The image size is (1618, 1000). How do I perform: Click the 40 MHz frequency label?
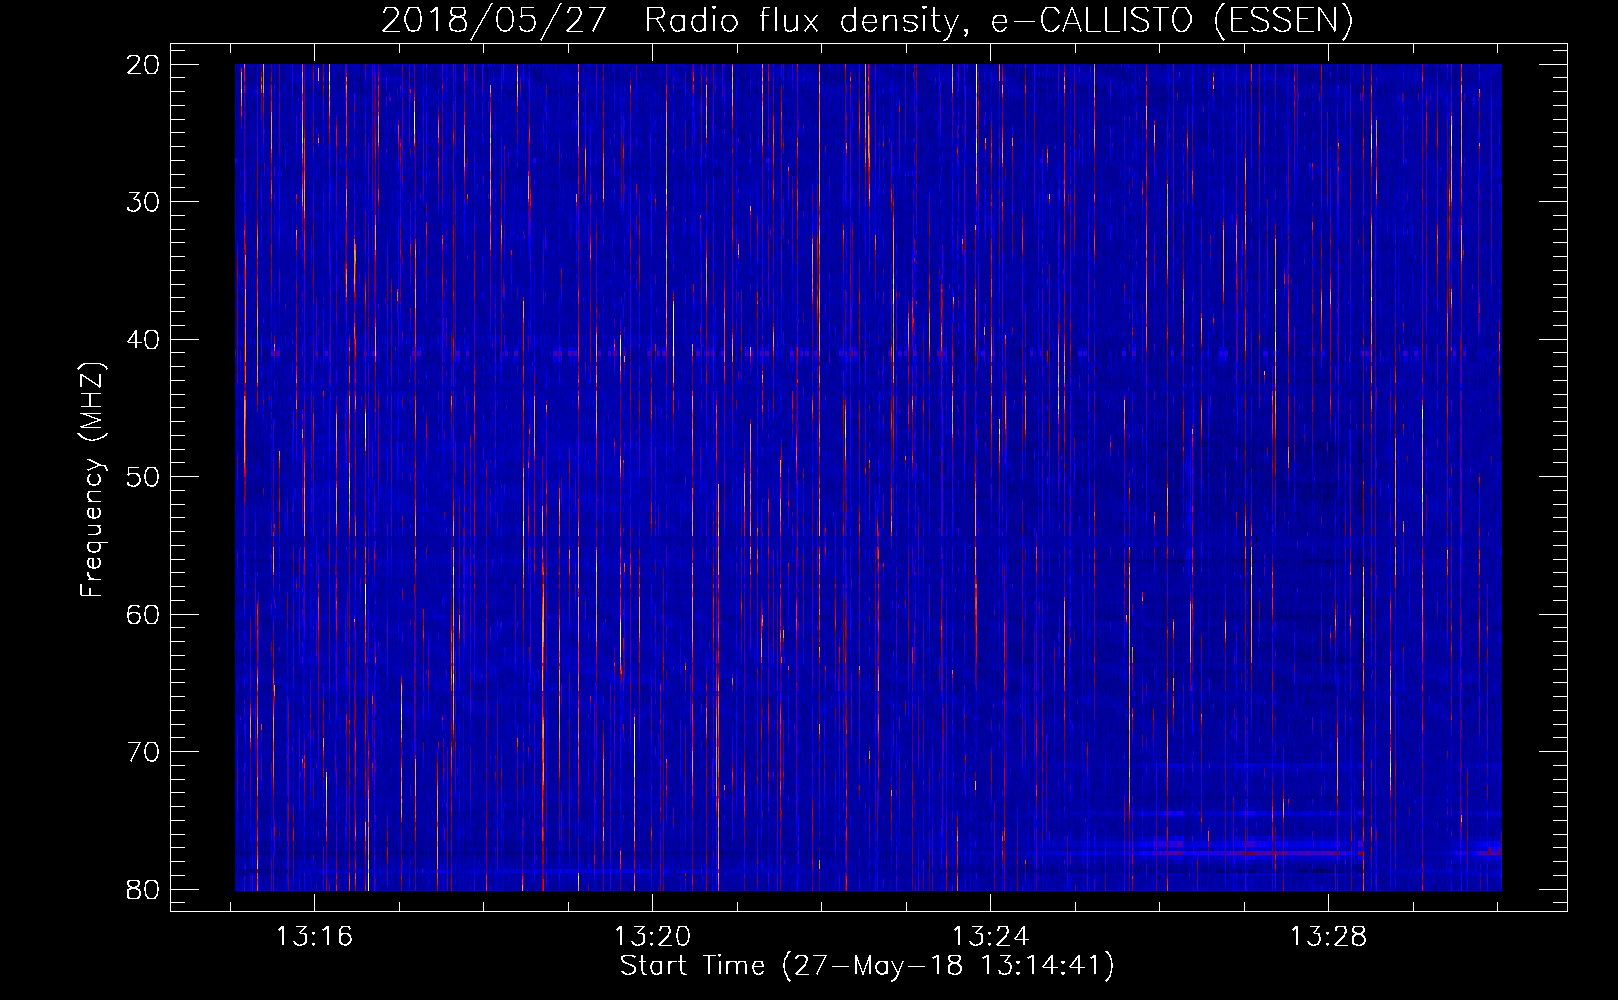click(x=143, y=340)
